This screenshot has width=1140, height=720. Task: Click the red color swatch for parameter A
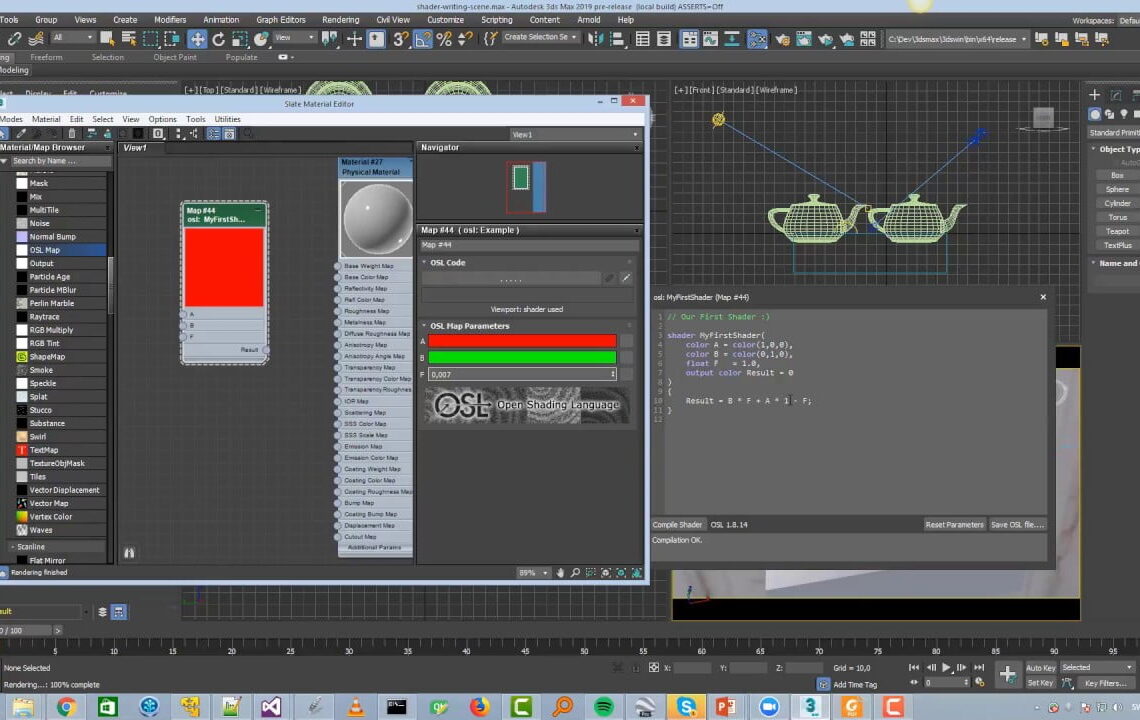tap(522, 341)
